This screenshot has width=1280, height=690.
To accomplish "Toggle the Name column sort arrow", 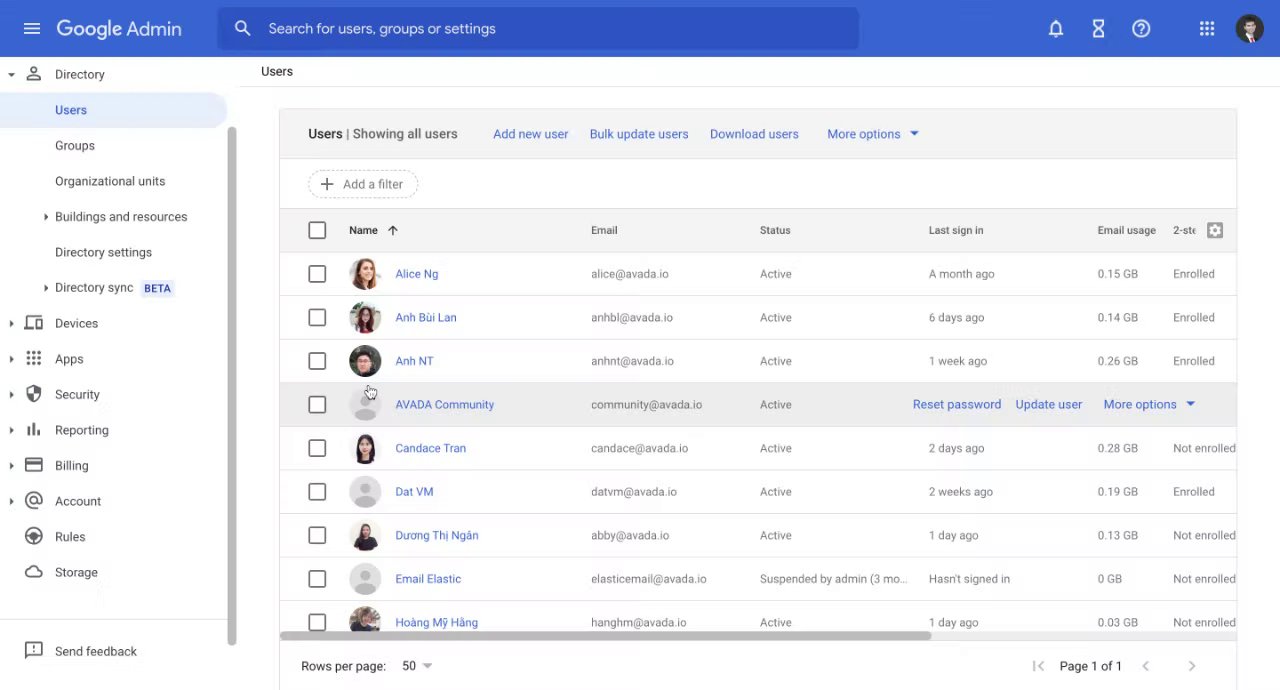I will pyautogui.click(x=393, y=230).
